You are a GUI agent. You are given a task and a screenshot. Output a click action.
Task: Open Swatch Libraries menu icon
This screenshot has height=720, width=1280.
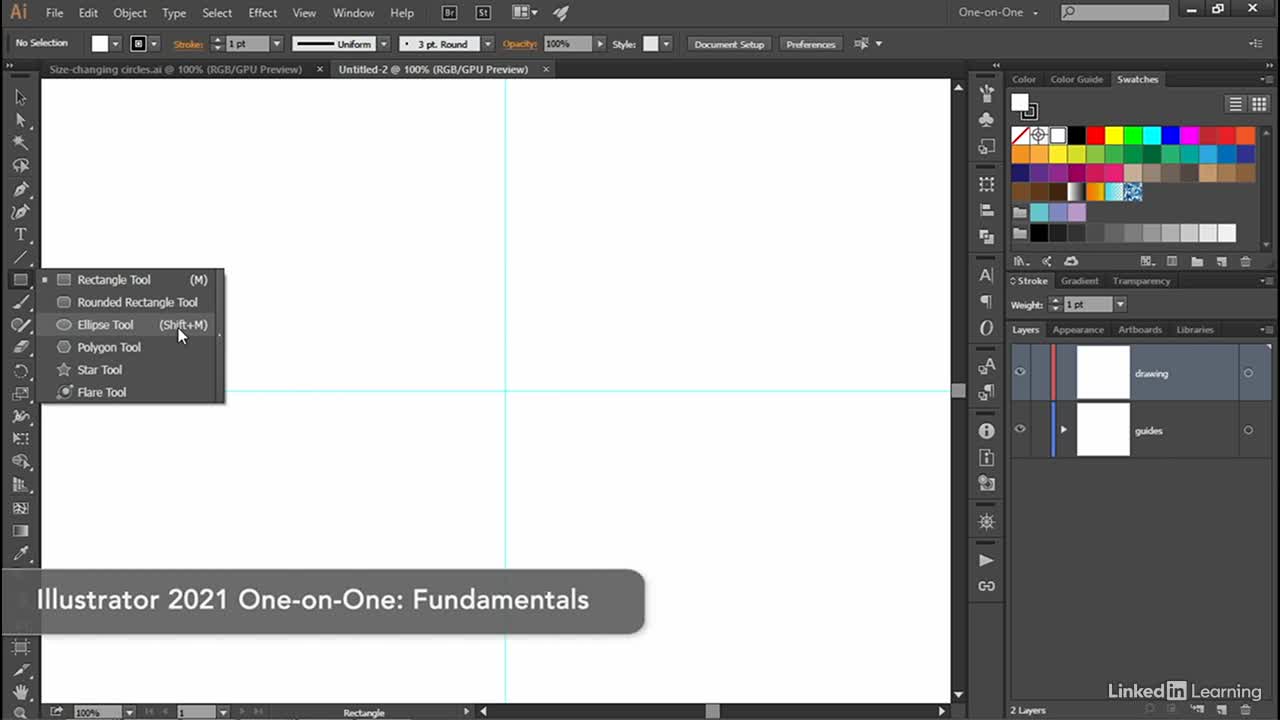pos(1021,262)
